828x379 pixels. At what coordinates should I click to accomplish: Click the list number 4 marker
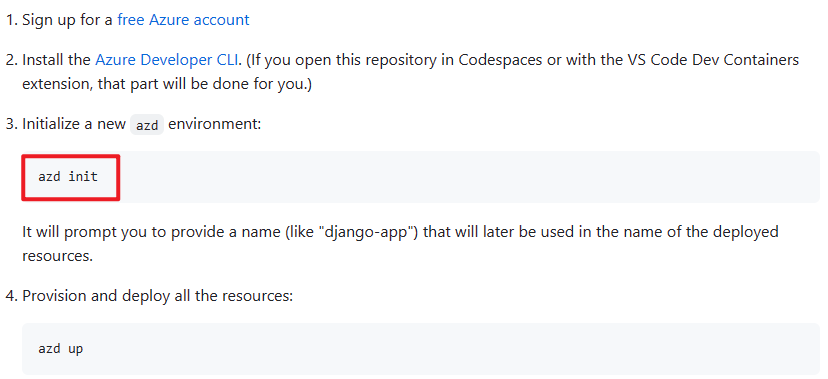click(11, 296)
